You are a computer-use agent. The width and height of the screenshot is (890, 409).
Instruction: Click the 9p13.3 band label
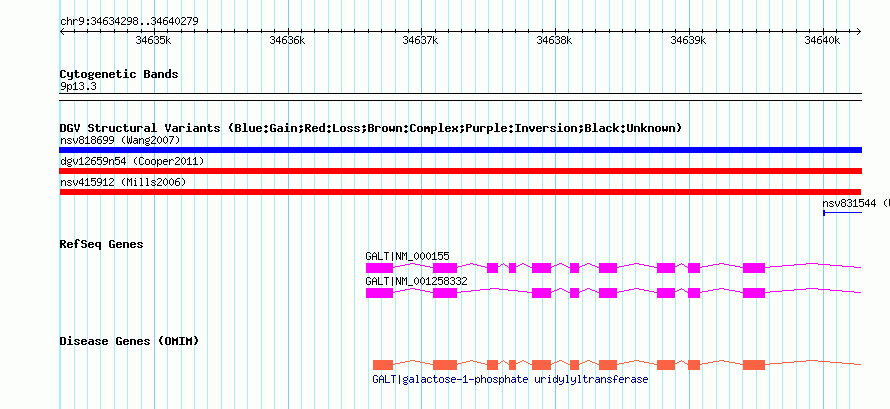tap(79, 87)
